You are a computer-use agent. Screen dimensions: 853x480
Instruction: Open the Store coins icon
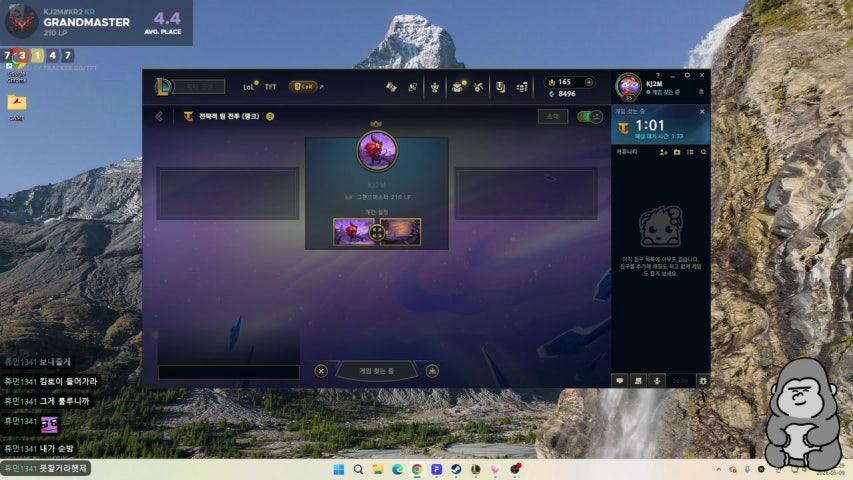point(522,87)
